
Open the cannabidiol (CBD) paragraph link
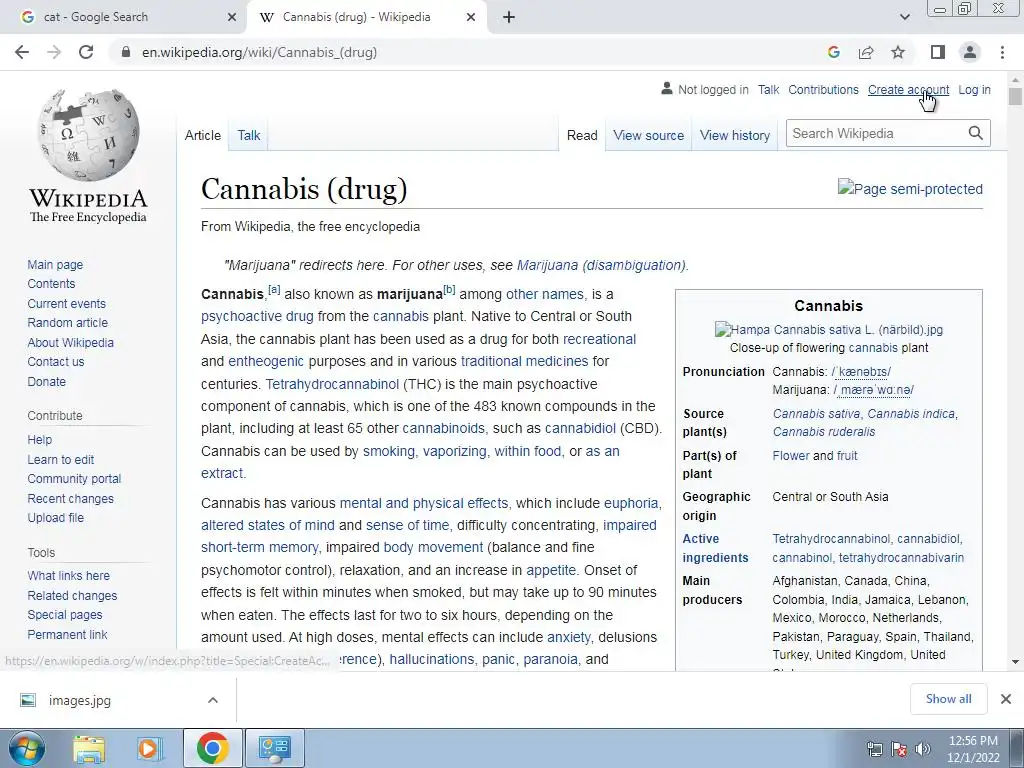click(580, 428)
